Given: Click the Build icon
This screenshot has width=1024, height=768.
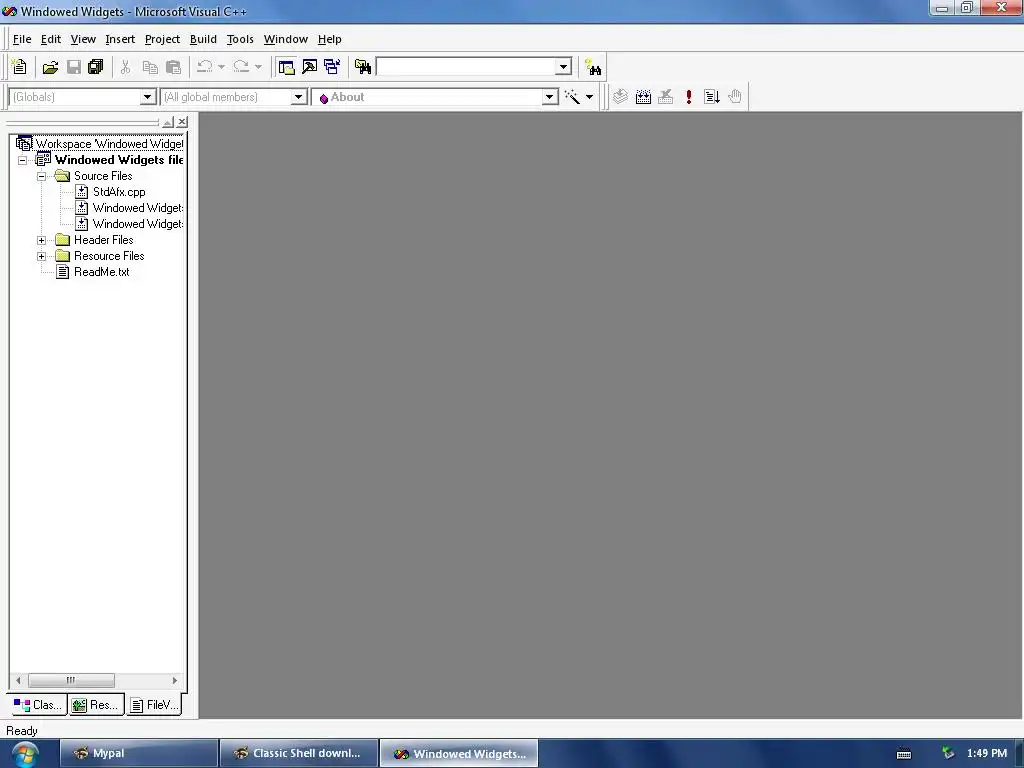Looking at the screenshot, I should [643, 97].
